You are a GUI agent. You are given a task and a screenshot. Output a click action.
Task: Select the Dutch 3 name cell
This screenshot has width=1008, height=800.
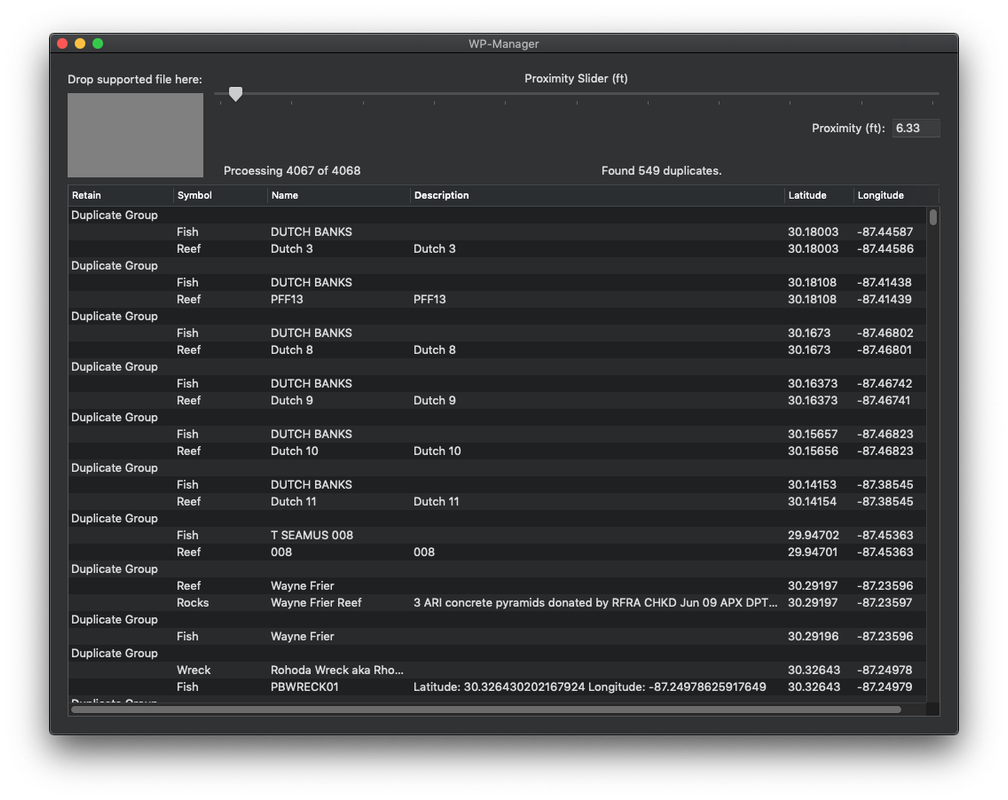tap(292, 249)
